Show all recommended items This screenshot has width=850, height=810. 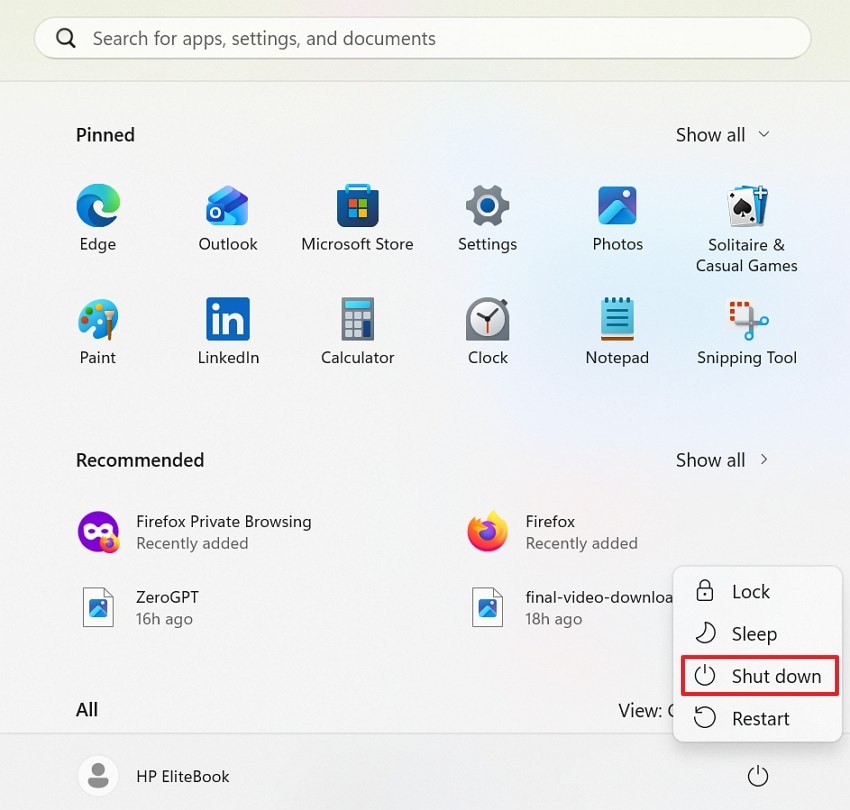pyautogui.click(x=722, y=460)
